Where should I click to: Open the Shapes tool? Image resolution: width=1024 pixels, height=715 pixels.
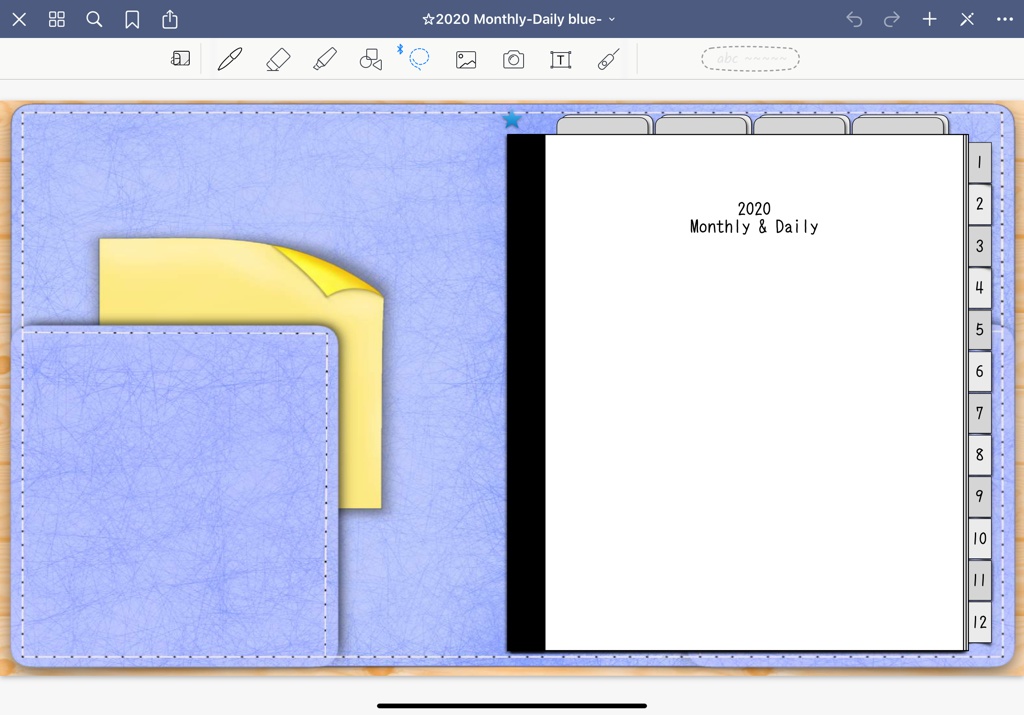[371, 59]
